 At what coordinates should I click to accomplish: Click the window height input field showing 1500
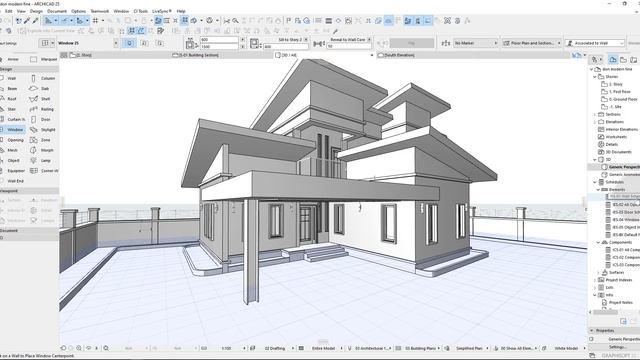219,47
